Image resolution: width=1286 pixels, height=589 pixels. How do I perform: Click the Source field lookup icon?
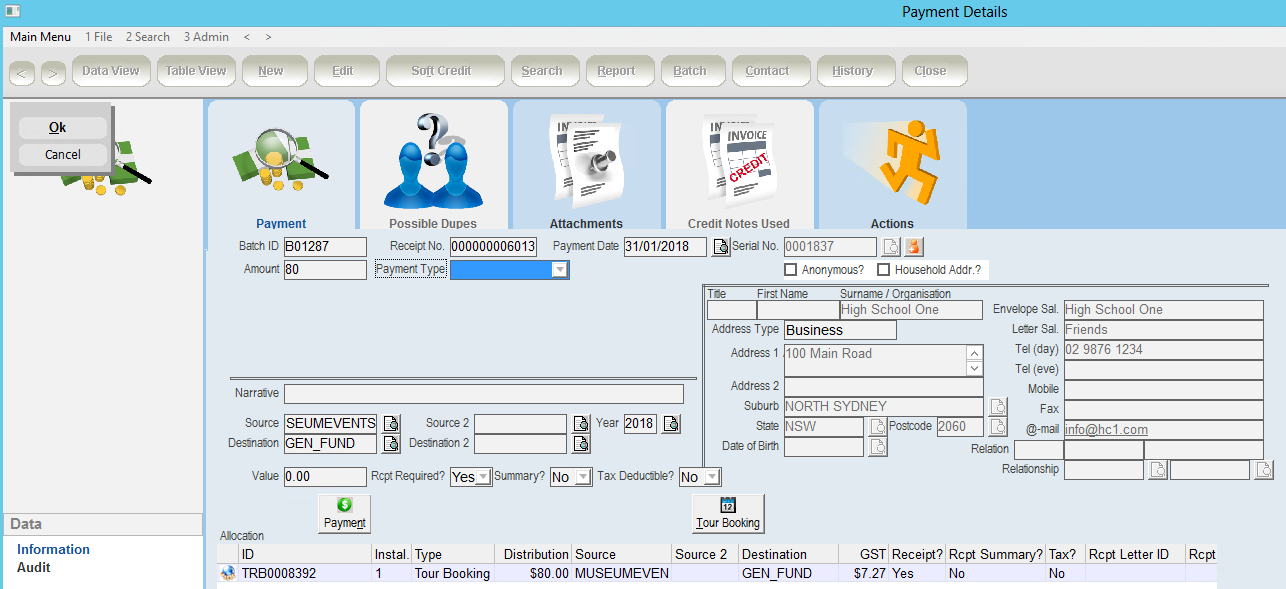tap(391, 424)
